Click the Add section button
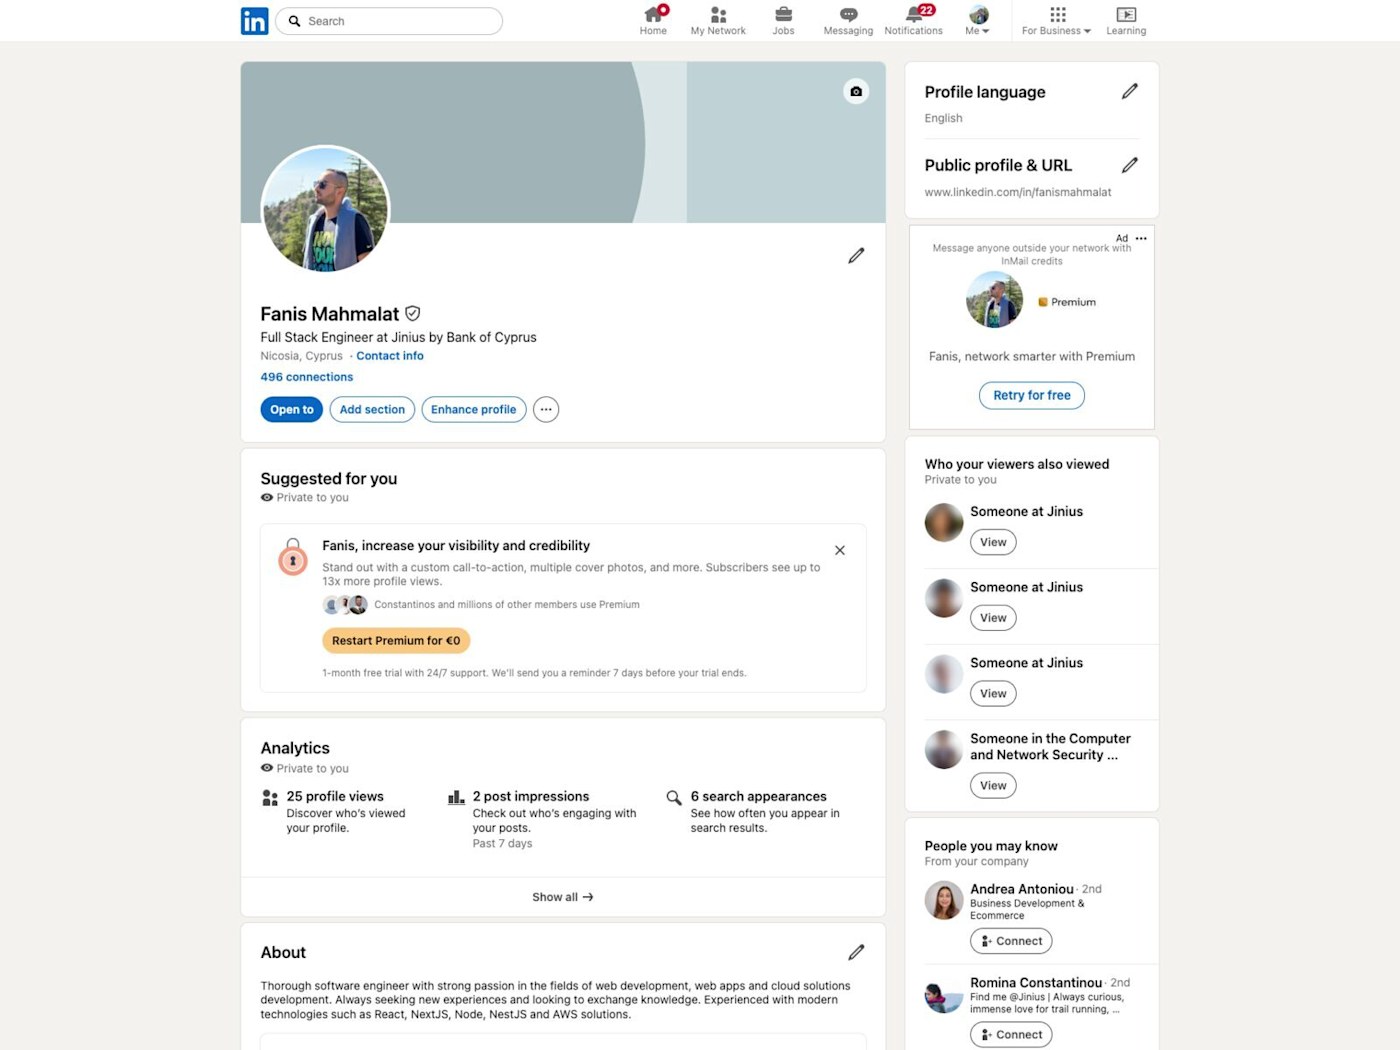Viewport: 1400px width, 1050px height. [x=372, y=409]
